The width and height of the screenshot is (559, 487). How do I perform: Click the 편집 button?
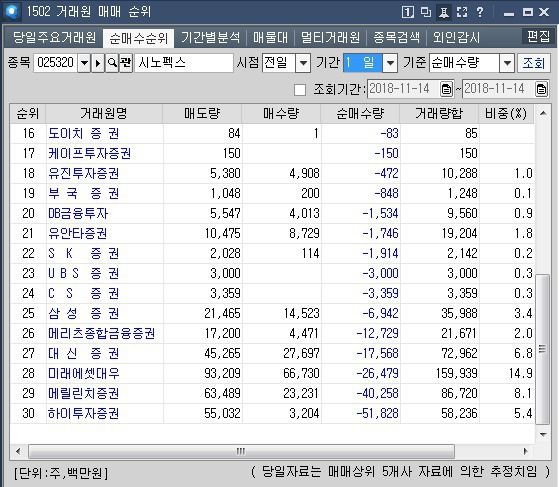pyautogui.click(x=538, y=36)
